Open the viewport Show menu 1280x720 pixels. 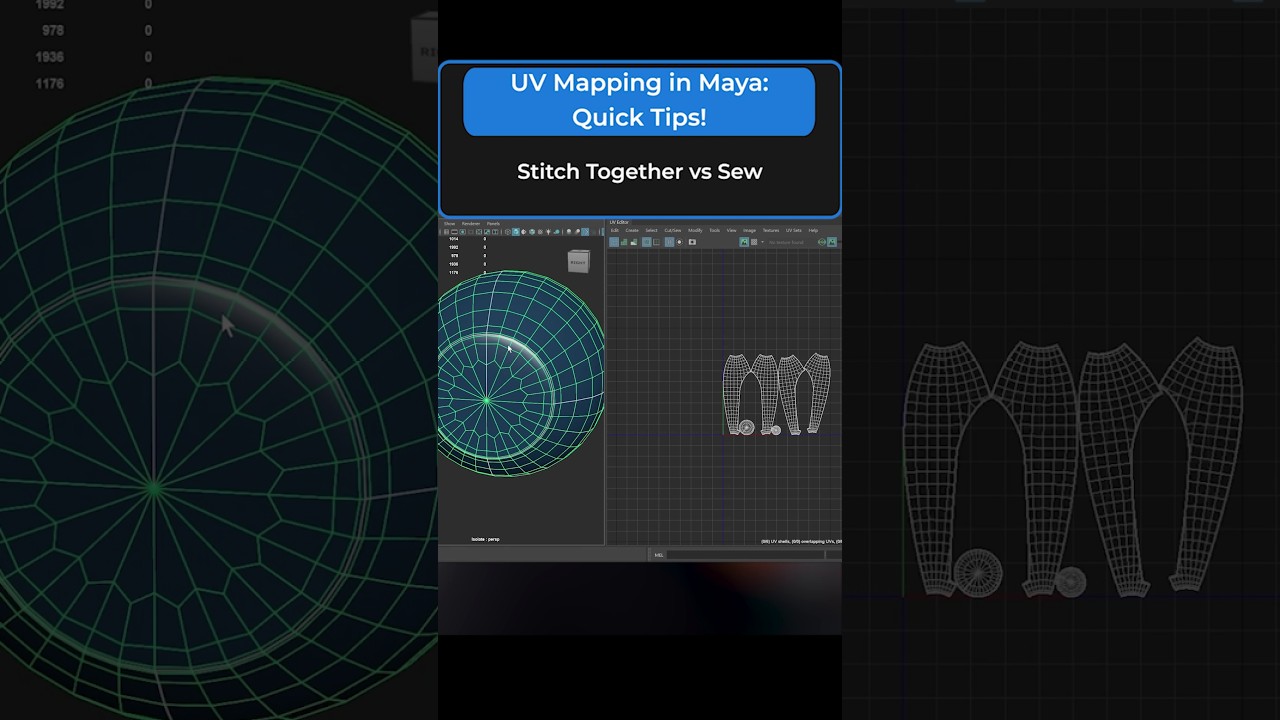[449, 224]
